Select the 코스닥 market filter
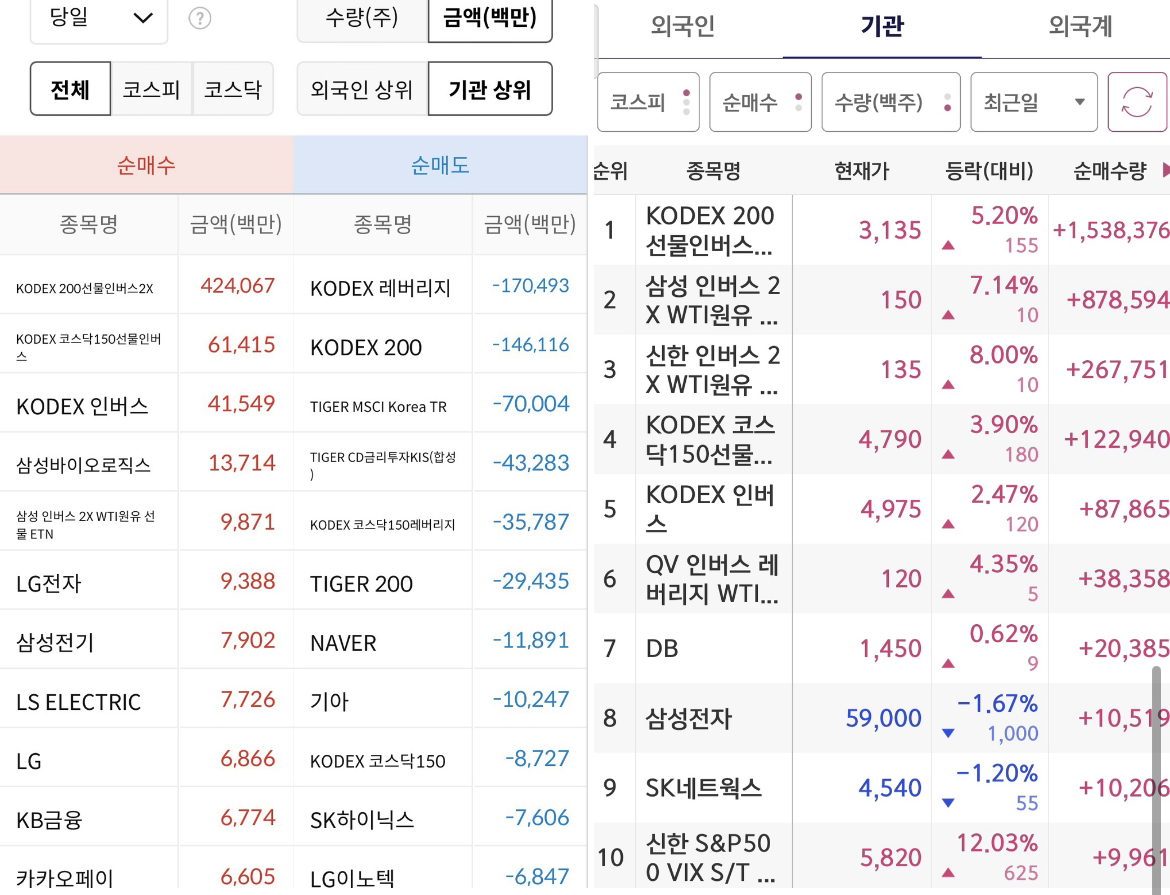Screen dimensions: 1170x895 coord(233,89)
